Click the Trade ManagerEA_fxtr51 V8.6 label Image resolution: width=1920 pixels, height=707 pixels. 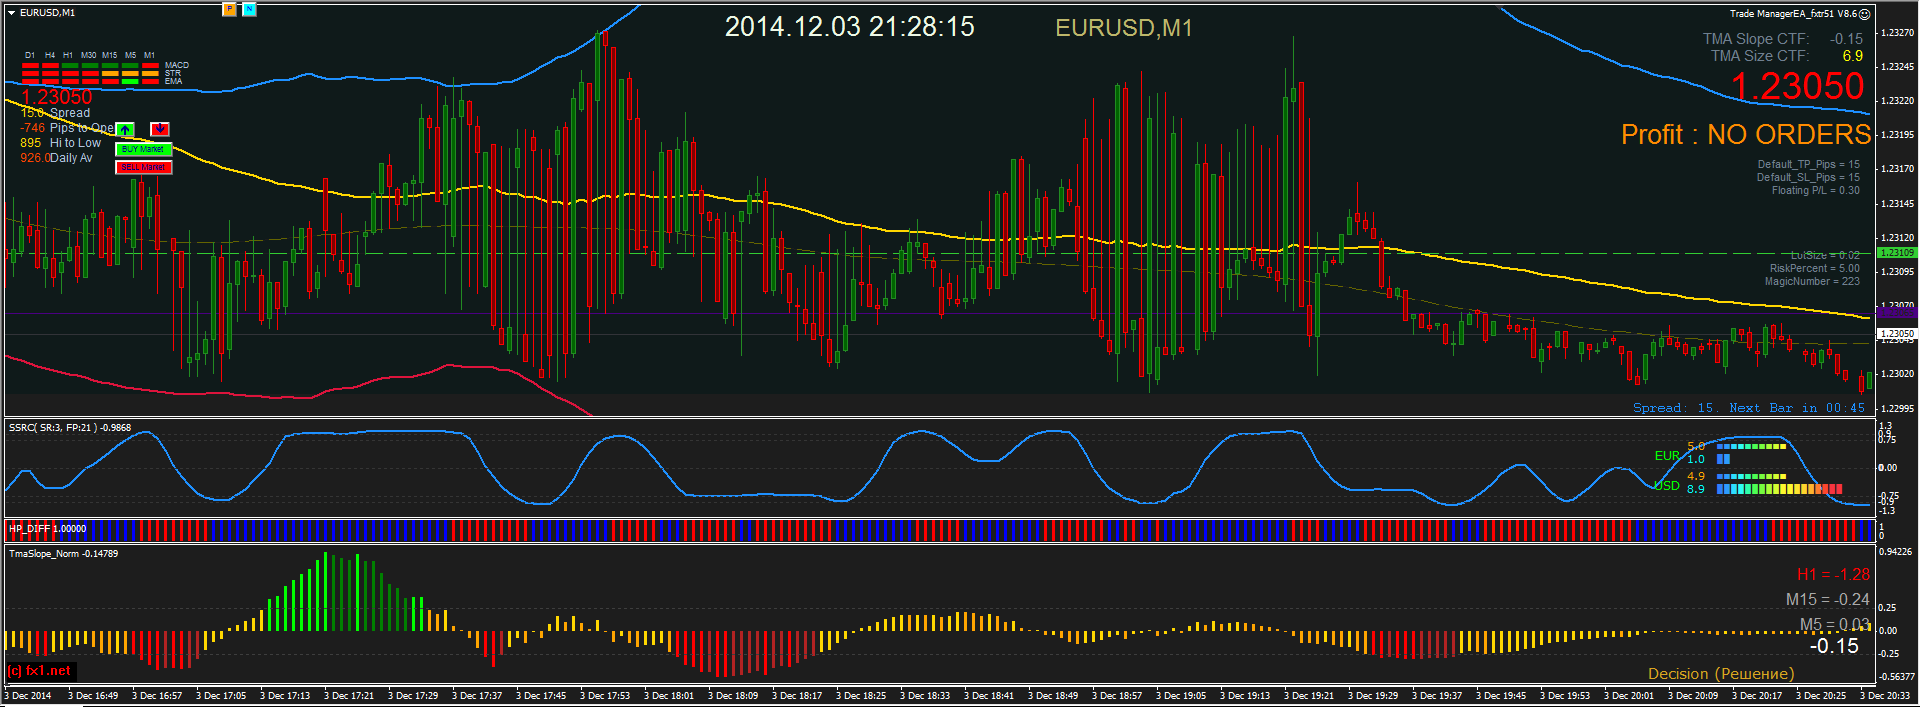(x=1793, y=14)
